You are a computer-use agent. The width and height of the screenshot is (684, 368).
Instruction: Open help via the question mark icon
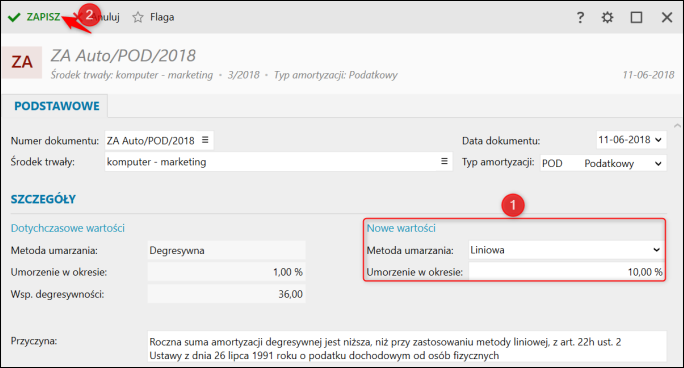pos(580,17)
